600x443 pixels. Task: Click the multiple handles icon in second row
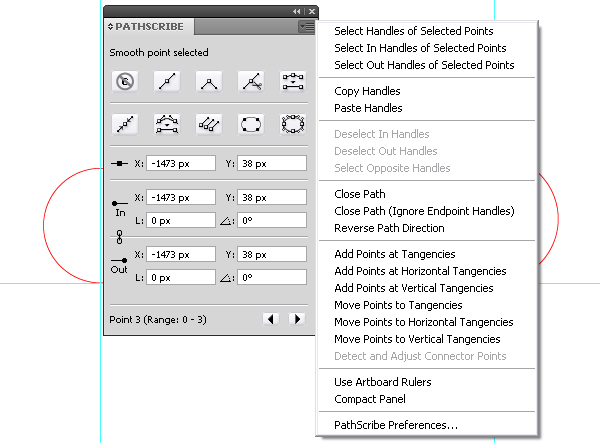(209, 124)
